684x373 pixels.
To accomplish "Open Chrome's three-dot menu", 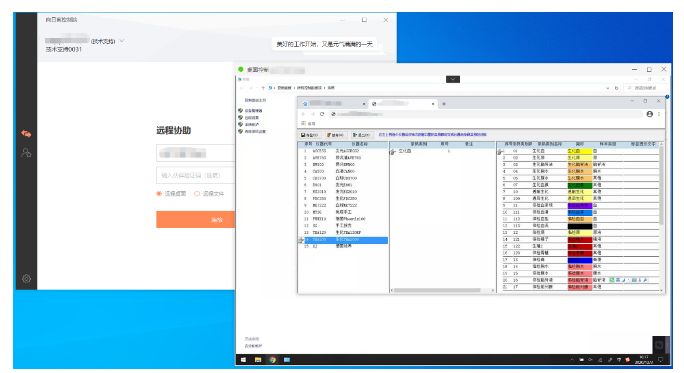I will [x=659, y=114].
